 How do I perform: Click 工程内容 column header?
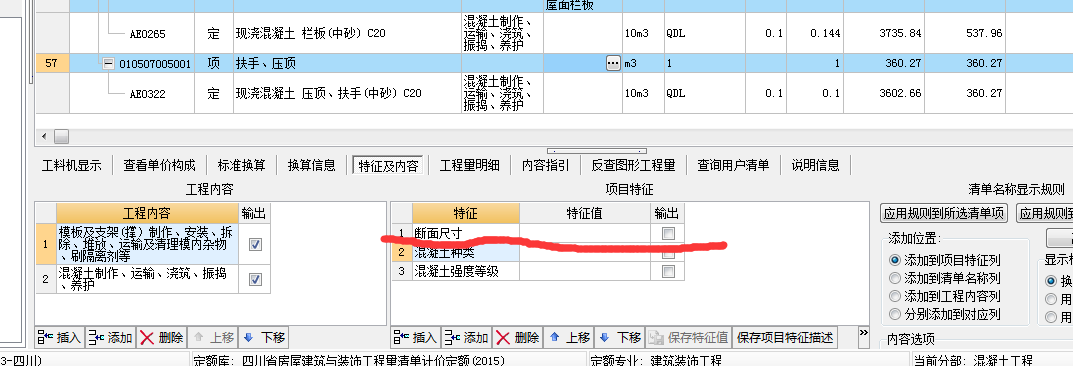tap(148, 213)
